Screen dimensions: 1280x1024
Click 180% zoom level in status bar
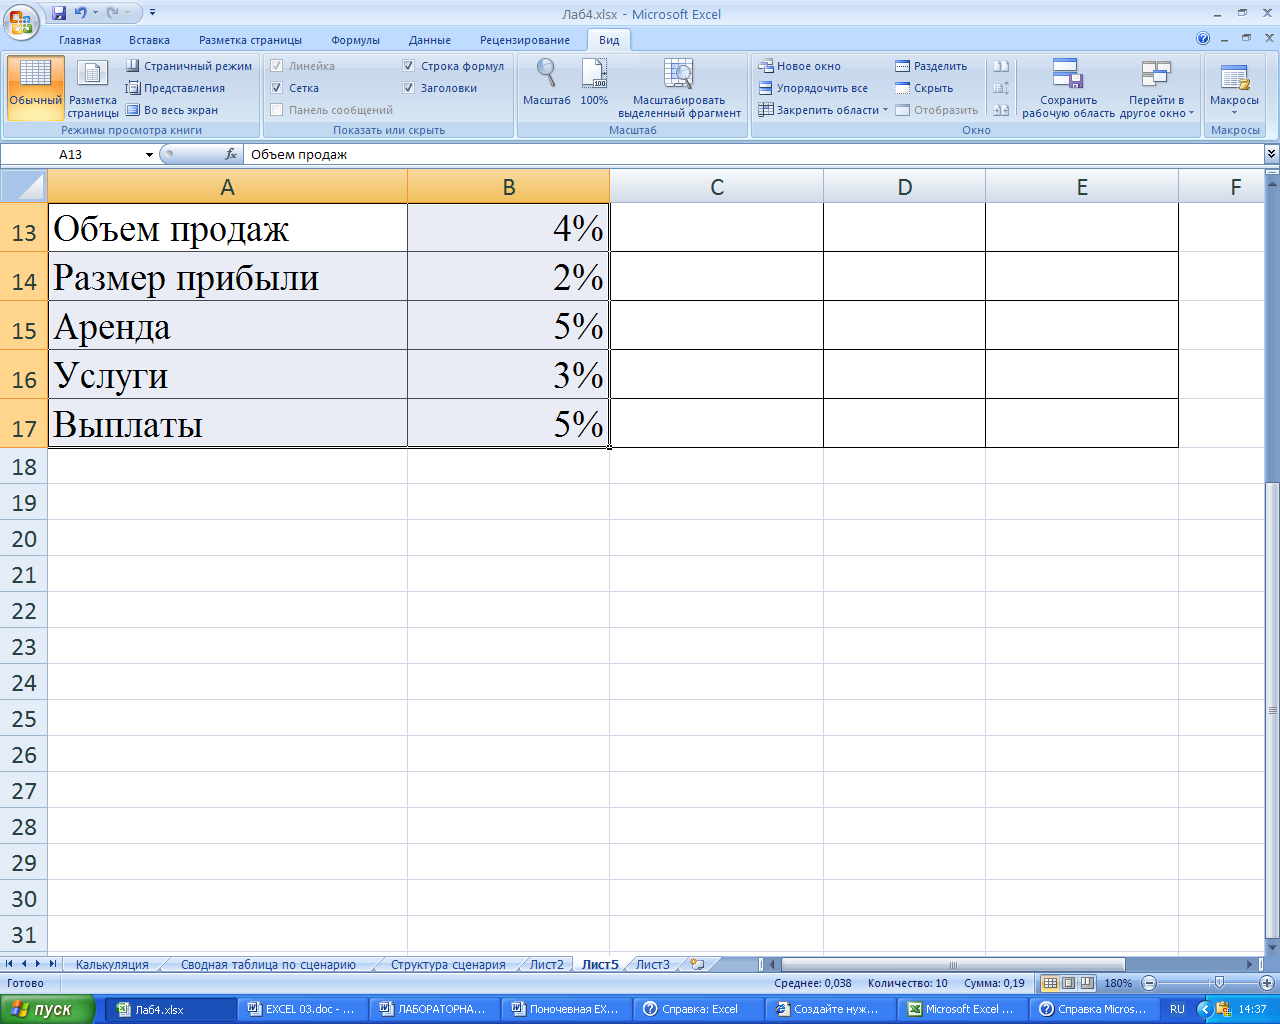1118,983
